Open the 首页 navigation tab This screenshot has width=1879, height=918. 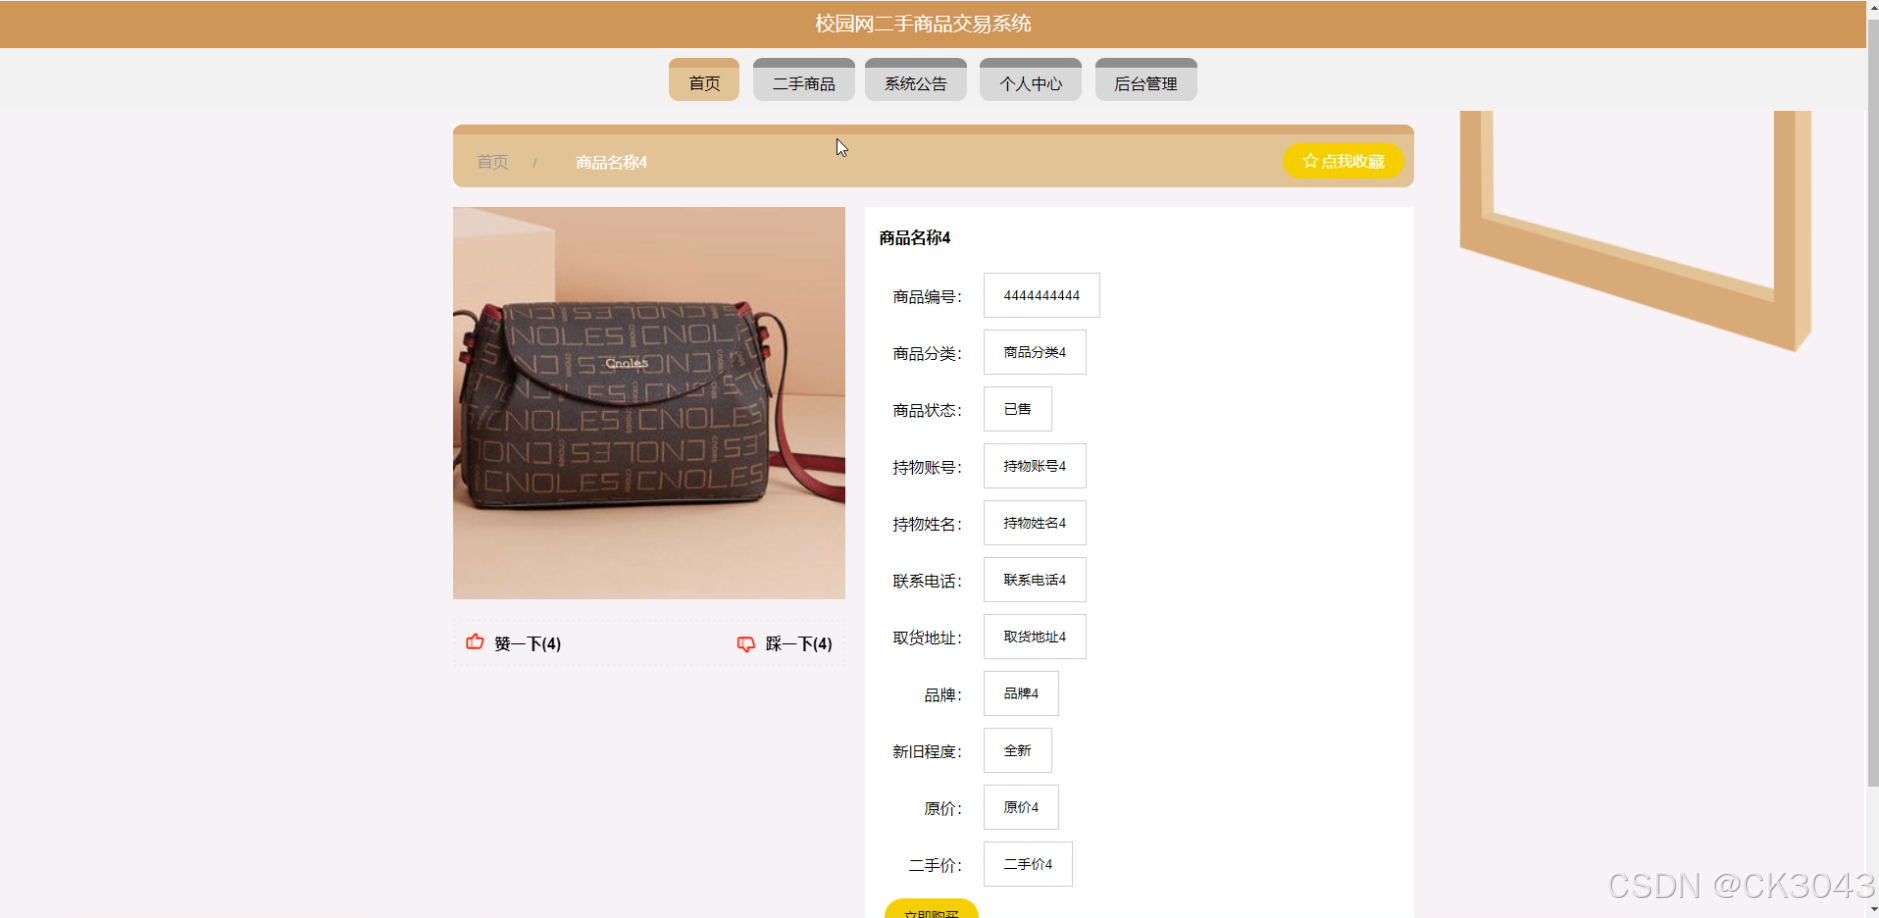[x=704, y=81]
